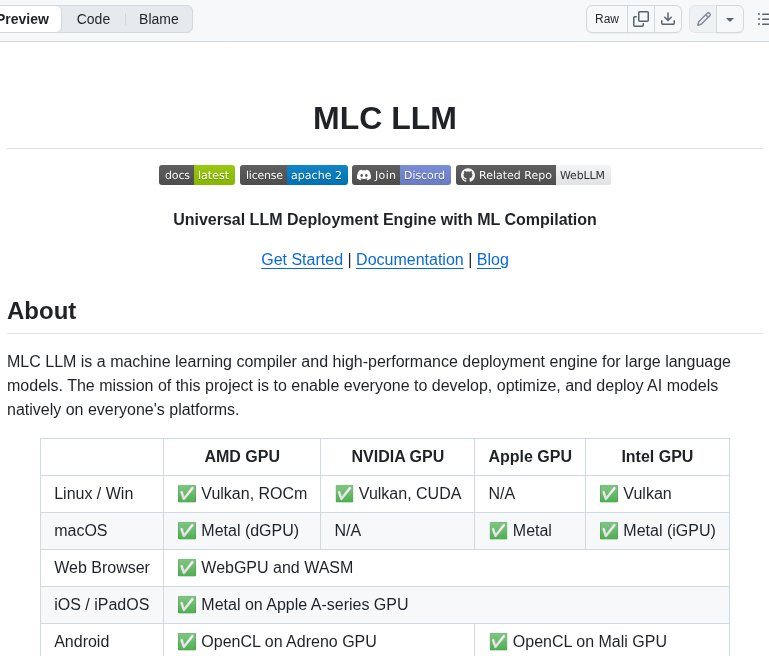The width and height of the screenshot is (769, 656).
Task: Edit file with pencil icon
Action: (703, 19)
